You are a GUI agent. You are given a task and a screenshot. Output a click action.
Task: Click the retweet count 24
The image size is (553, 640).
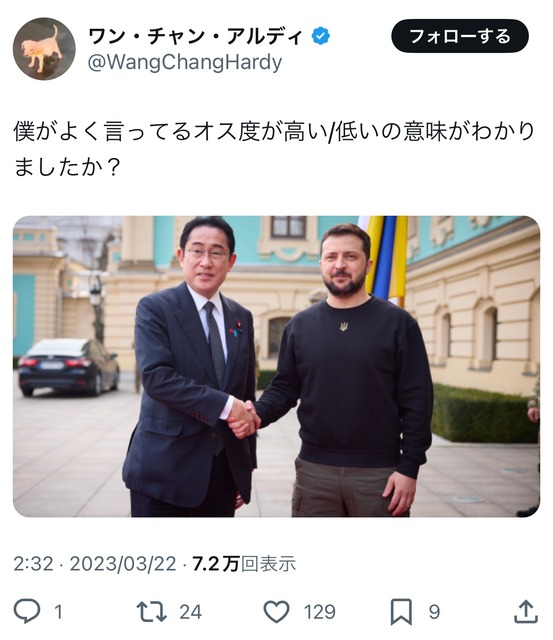191,612
